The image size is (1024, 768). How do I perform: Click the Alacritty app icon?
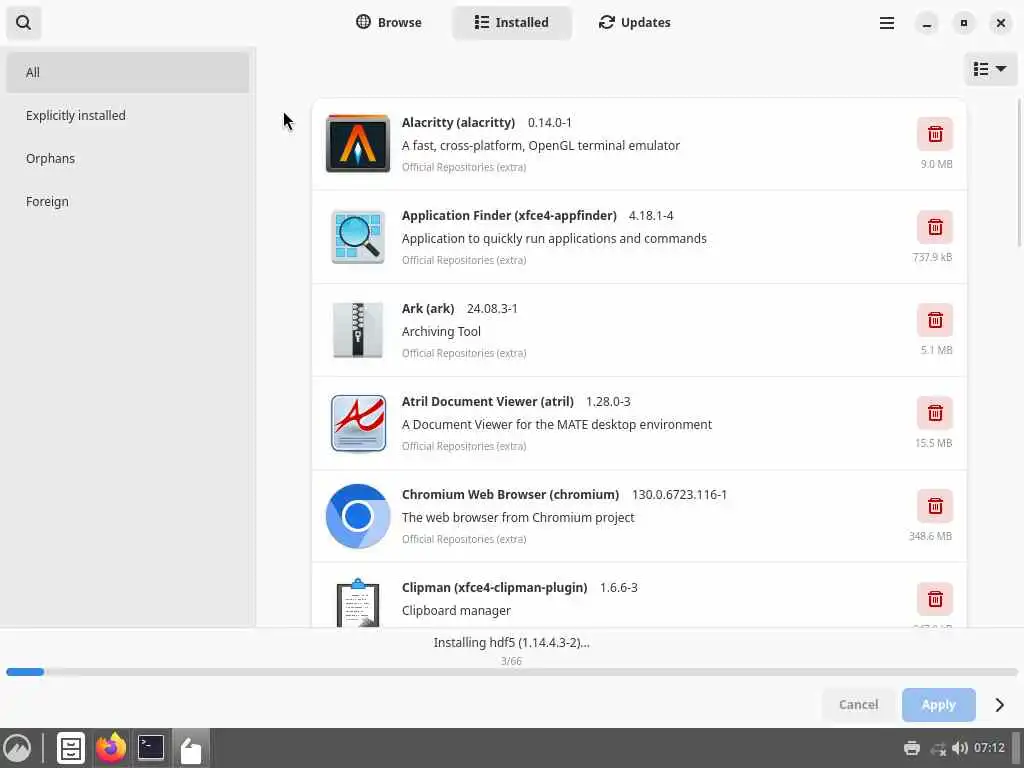[358, 144]
